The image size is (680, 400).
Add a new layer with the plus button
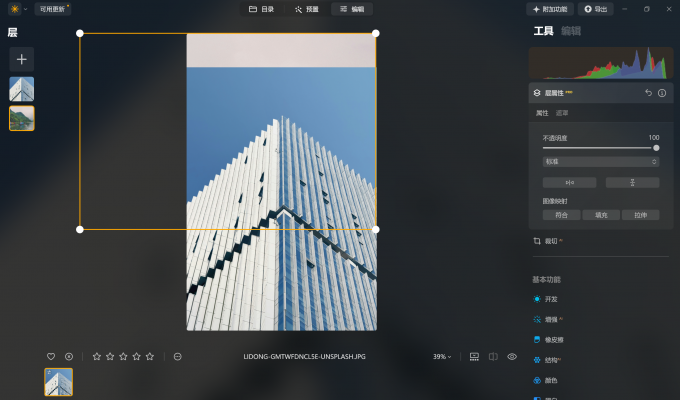tap(22, 59)
